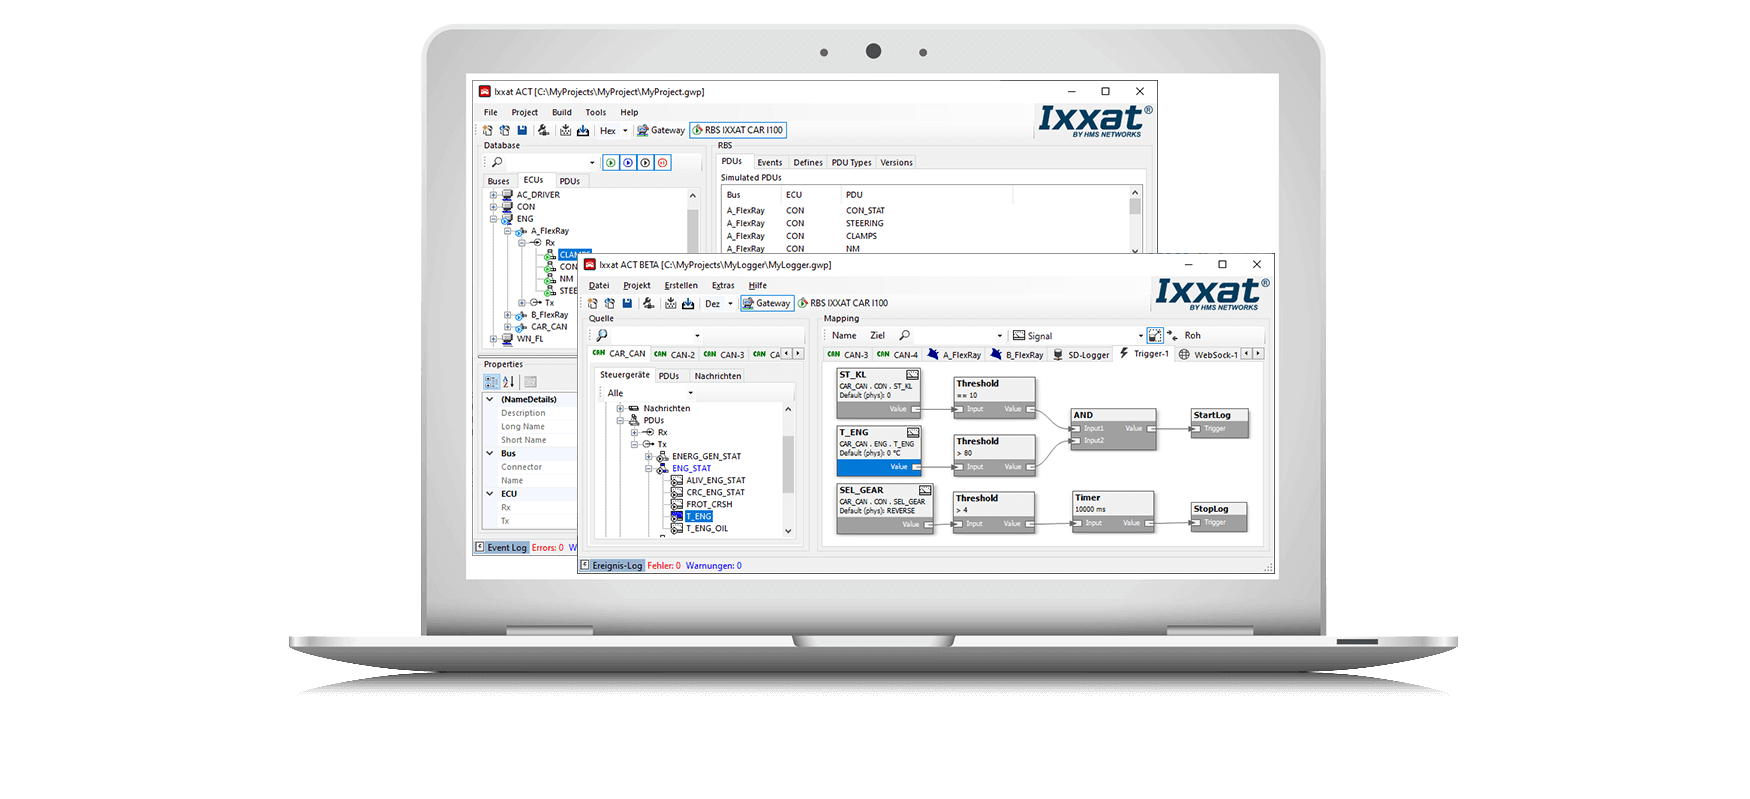
Task: Toggle Gateway mode in the MyLogger toolbar
Action: [x=766, y=303]
